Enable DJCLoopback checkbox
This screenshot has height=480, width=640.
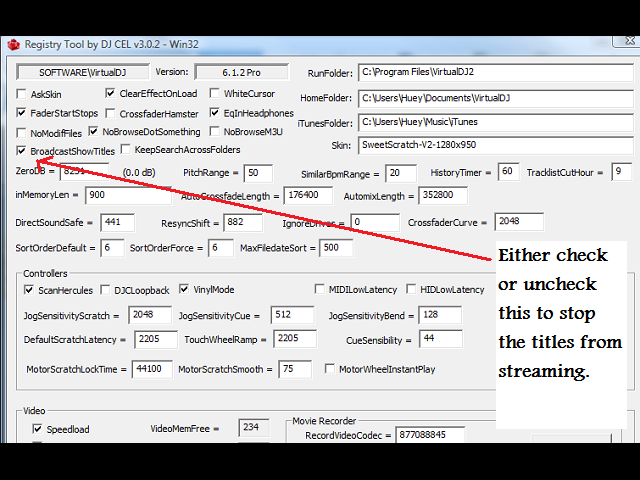pyautogui.click(x=105, y=290)
